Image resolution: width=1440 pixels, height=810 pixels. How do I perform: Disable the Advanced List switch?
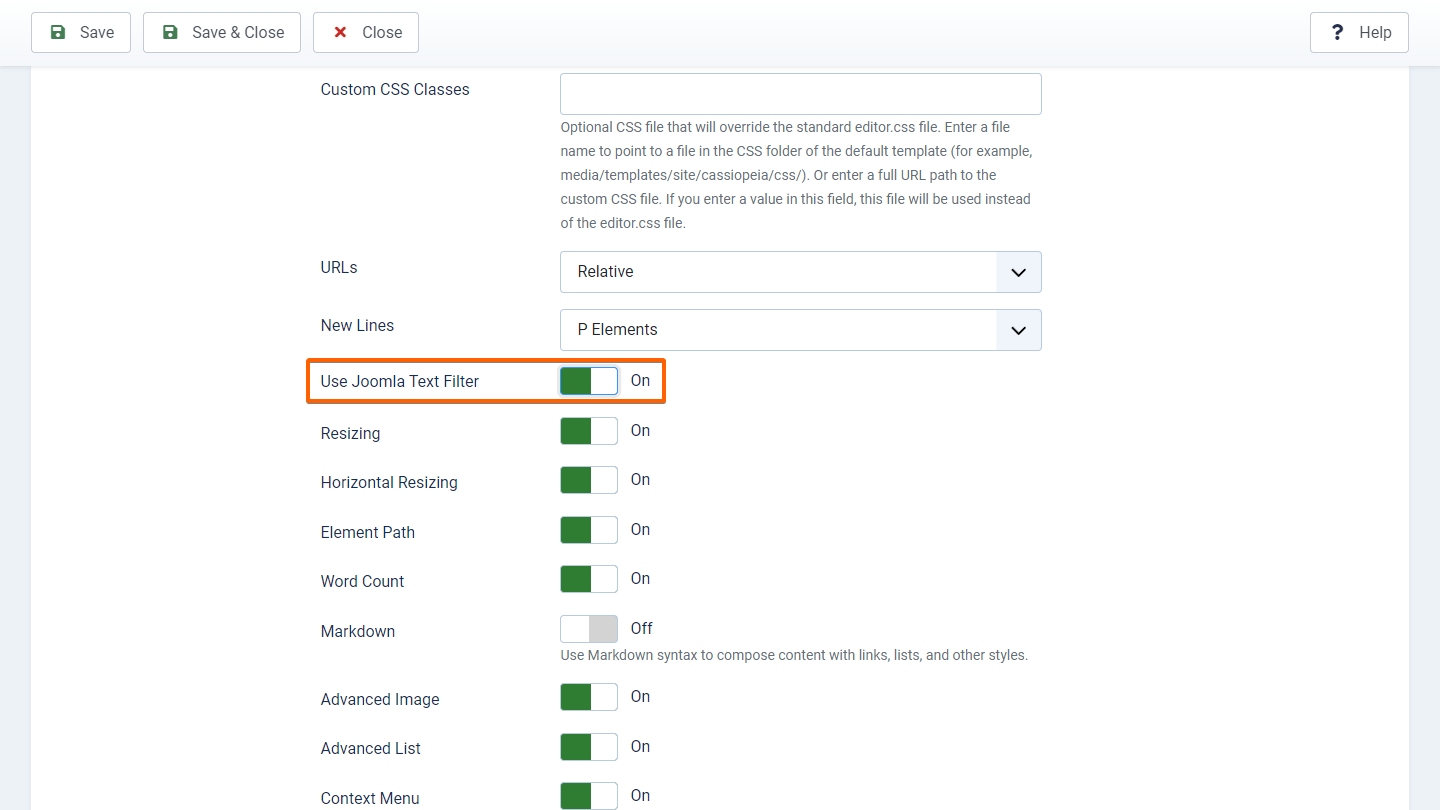point(589,747)
